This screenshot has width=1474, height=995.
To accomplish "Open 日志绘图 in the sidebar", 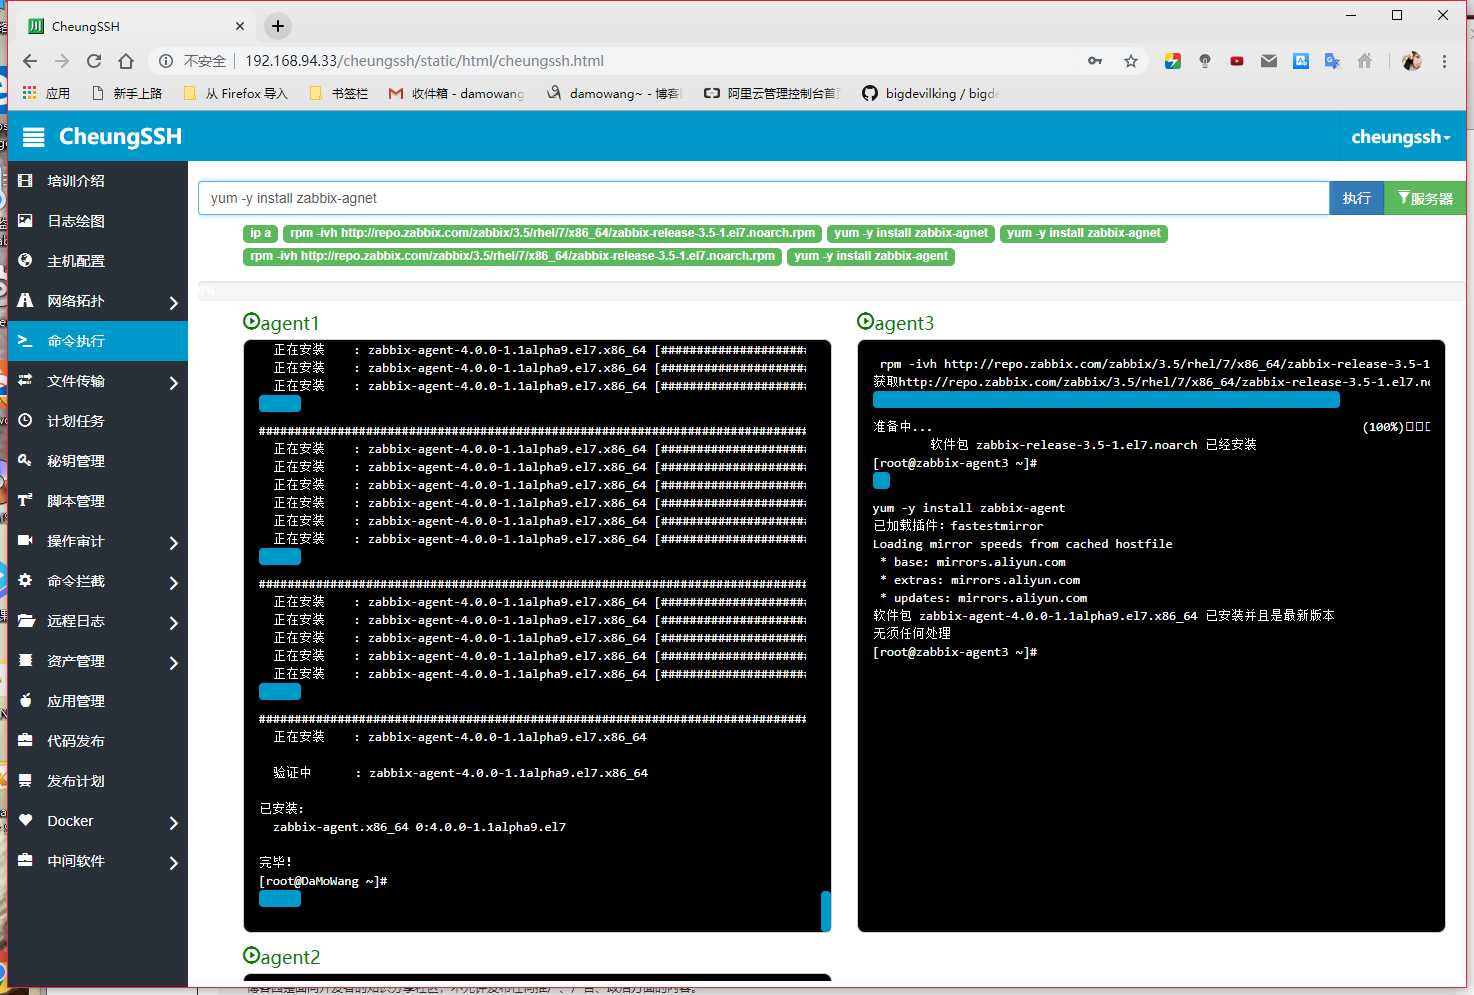I will pos(76,221).
